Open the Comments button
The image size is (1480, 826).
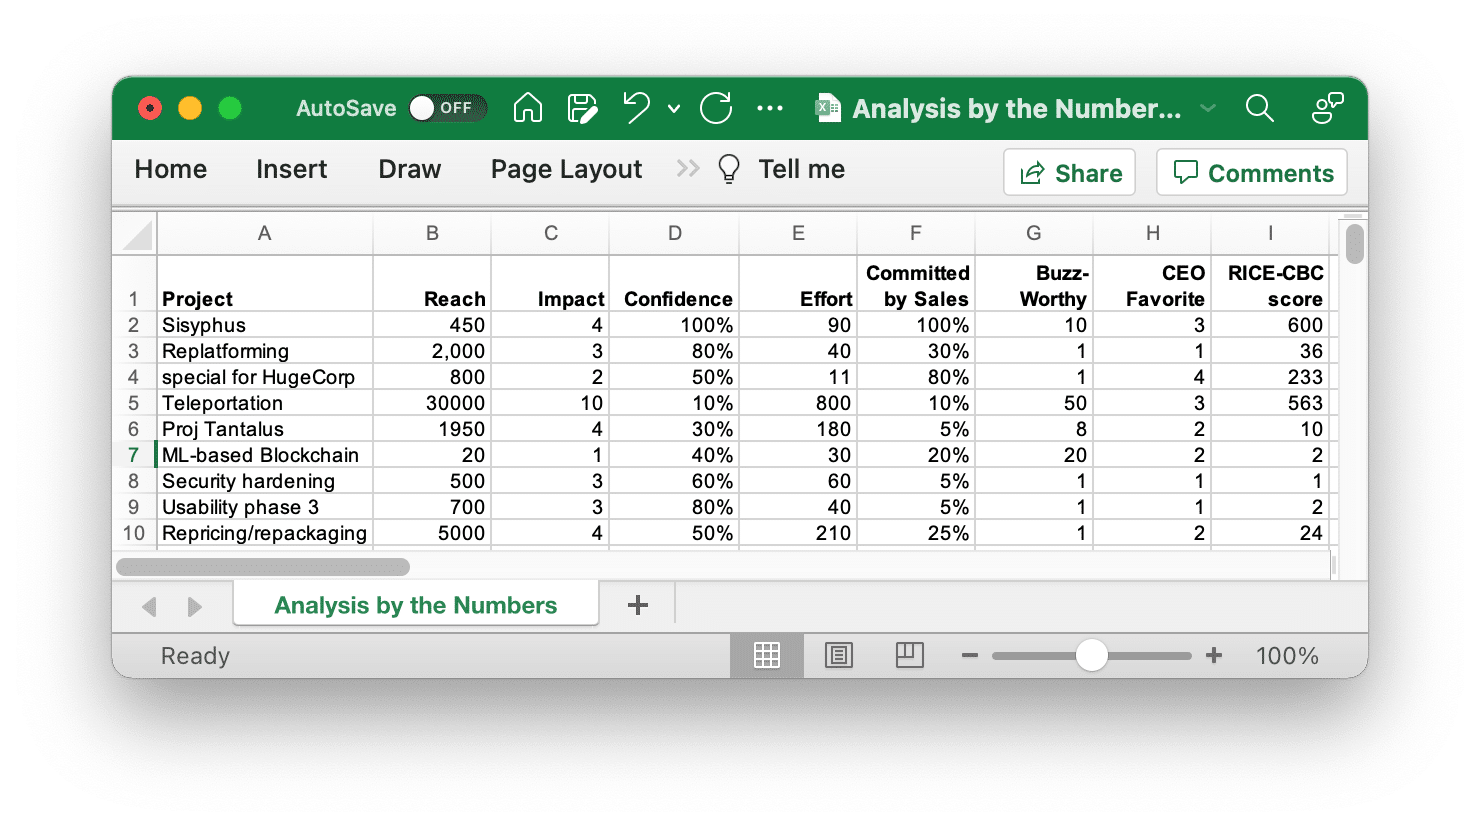coord(1252,173)
